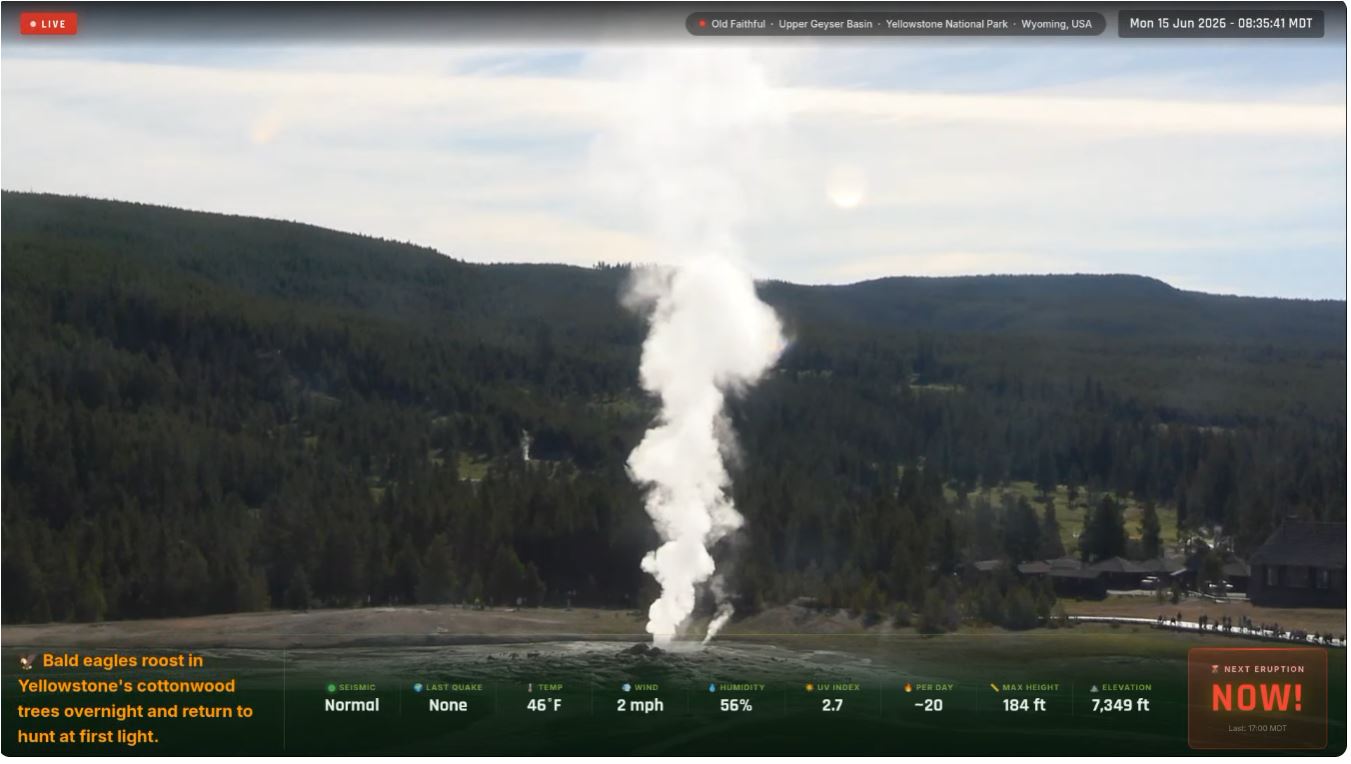Image resolution: width=1351 pixels, height=764 pixels.
Task: Click the max height value "184 ft"
Action: 1024,705
